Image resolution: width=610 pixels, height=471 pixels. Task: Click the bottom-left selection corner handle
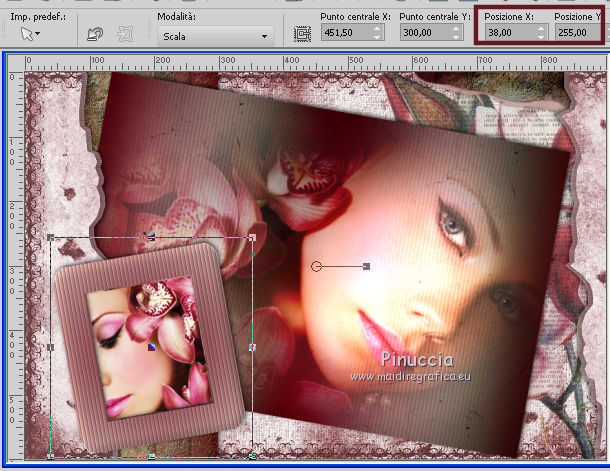(x=50, y=457)
